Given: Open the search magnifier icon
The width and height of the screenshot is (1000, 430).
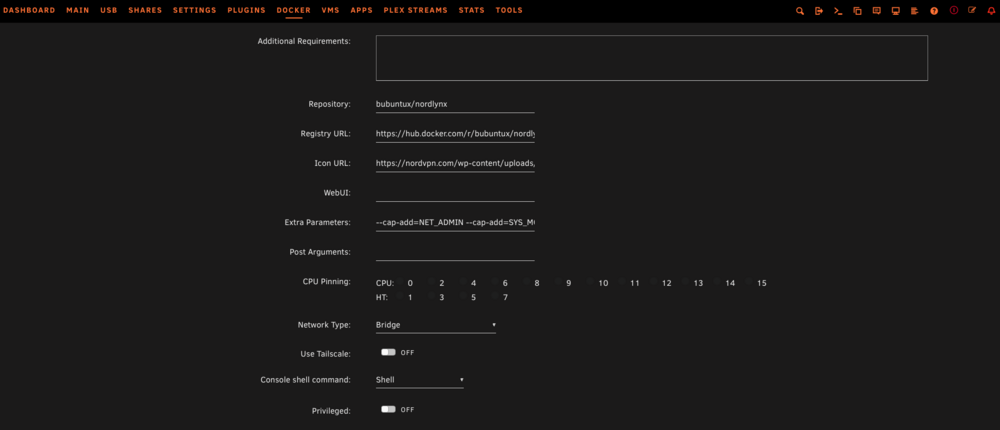Looking at the screenshot, I should click(800, 11).
